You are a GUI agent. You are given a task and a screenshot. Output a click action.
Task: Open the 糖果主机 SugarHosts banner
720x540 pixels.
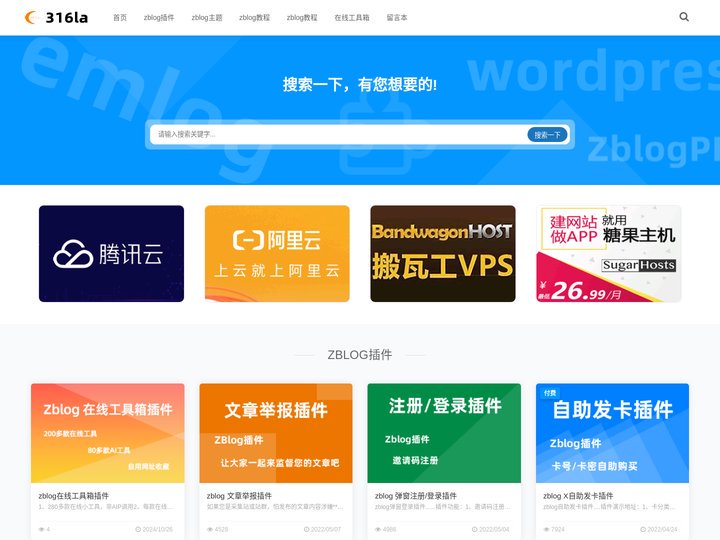click(608, 253)
